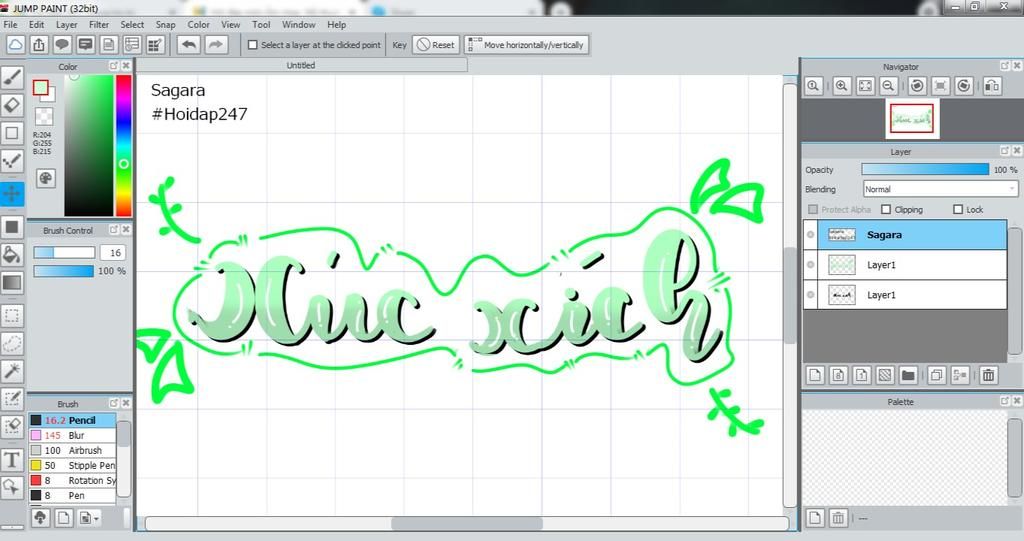This screenshot has width=1024, height=541.
Task: Switch to the Untitled canvas tab
Action: 301,65
